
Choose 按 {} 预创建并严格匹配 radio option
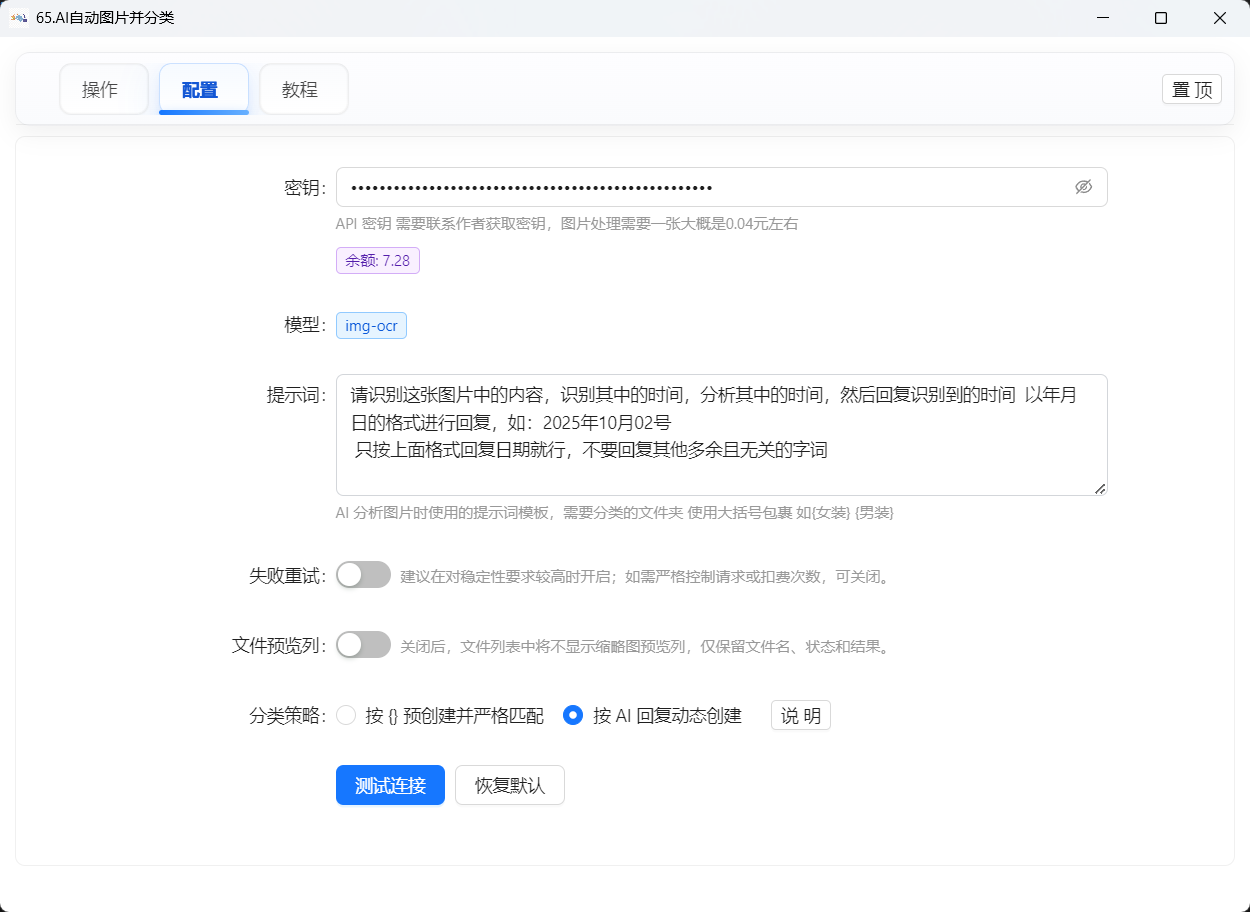[x=346, y=715]
